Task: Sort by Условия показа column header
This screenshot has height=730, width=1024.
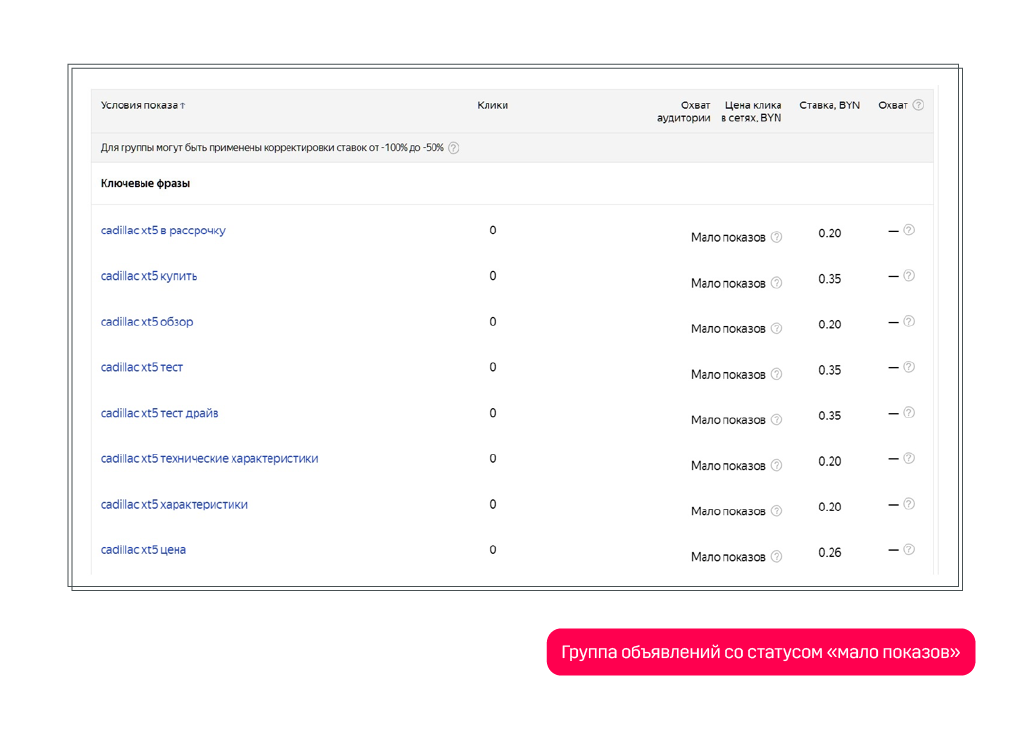Action: pyautogui.click(x=142, y=105)
